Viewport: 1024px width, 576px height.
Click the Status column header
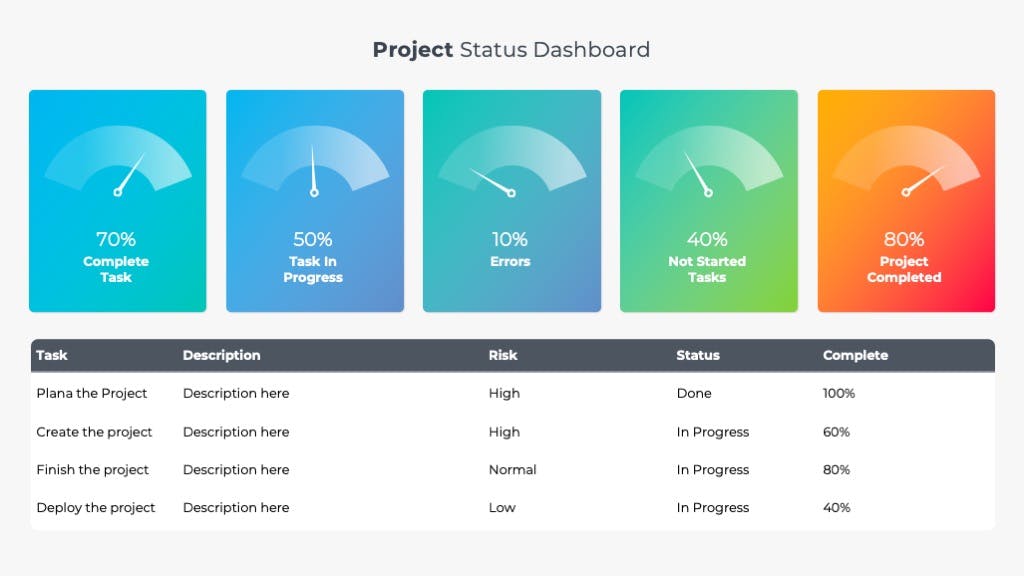click(697, 355)
